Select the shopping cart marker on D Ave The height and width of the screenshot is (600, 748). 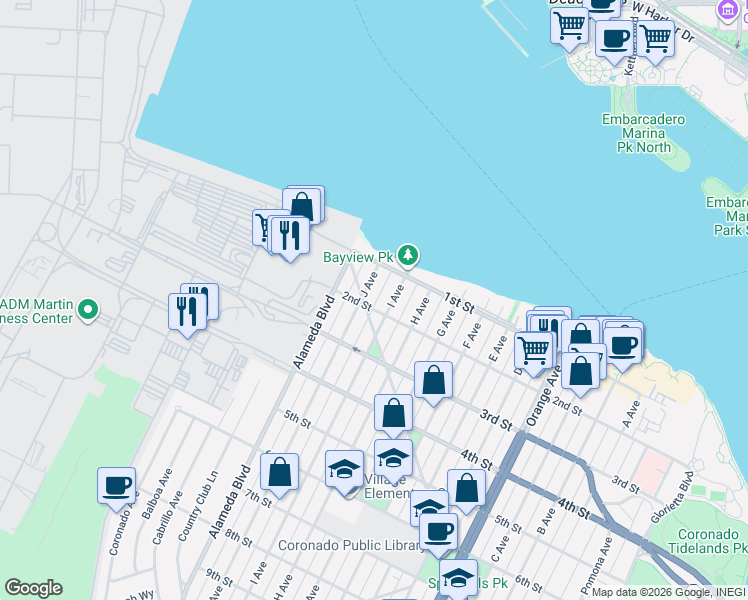coord(534,353)
